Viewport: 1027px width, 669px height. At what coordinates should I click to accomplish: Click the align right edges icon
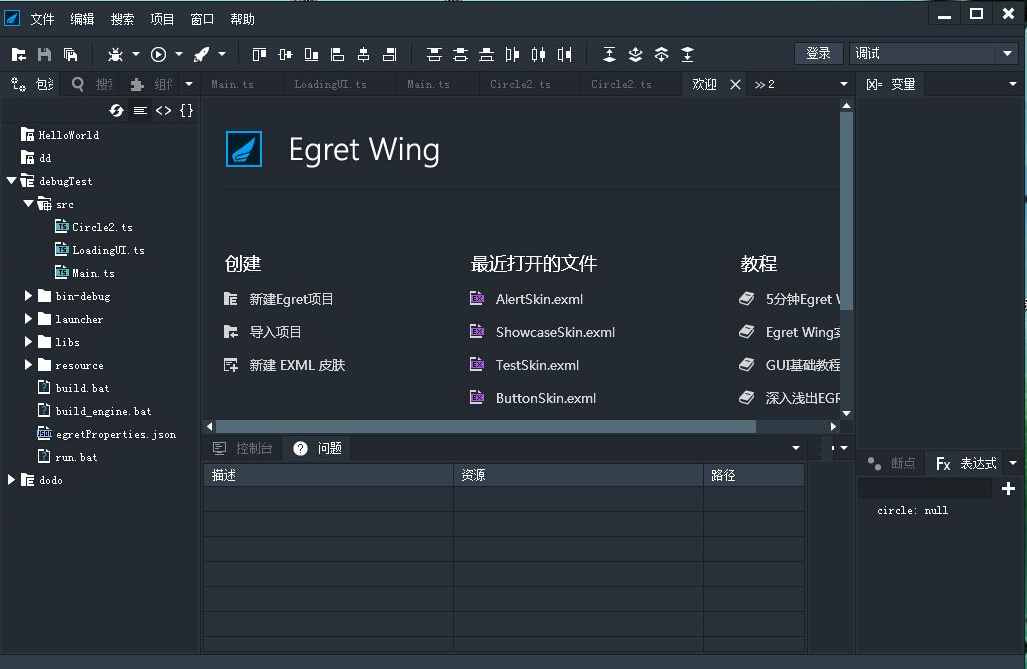tap(390, 54)
